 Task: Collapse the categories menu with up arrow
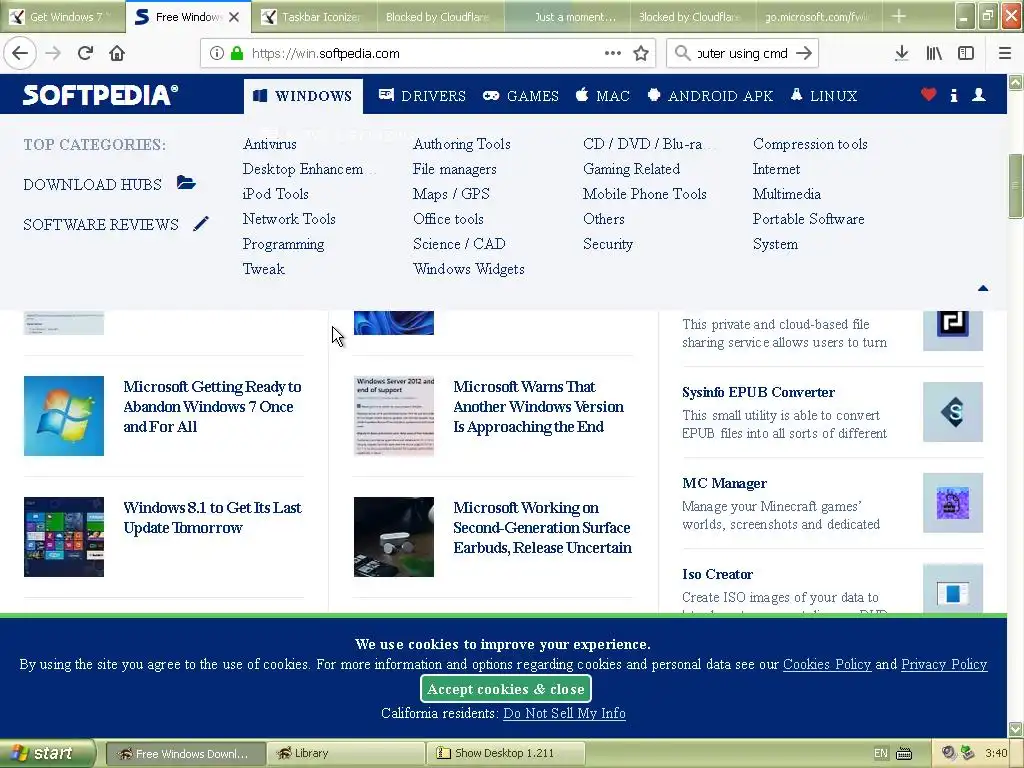point(983,288)
